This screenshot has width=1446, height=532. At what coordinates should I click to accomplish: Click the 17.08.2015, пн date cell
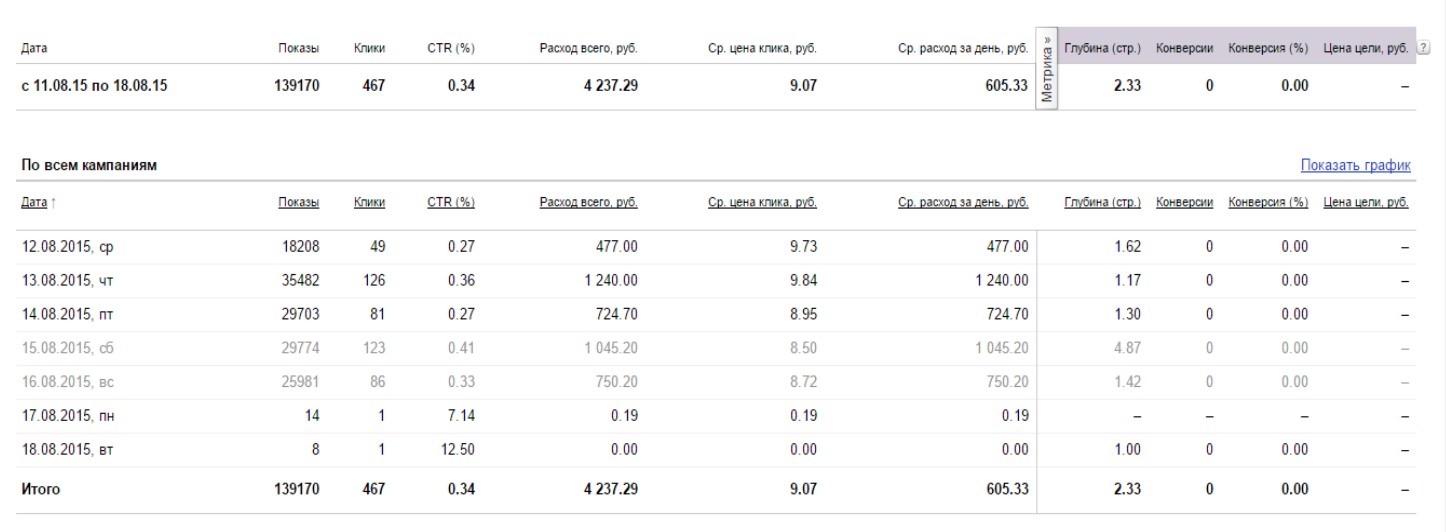click(x=59, y=416)
